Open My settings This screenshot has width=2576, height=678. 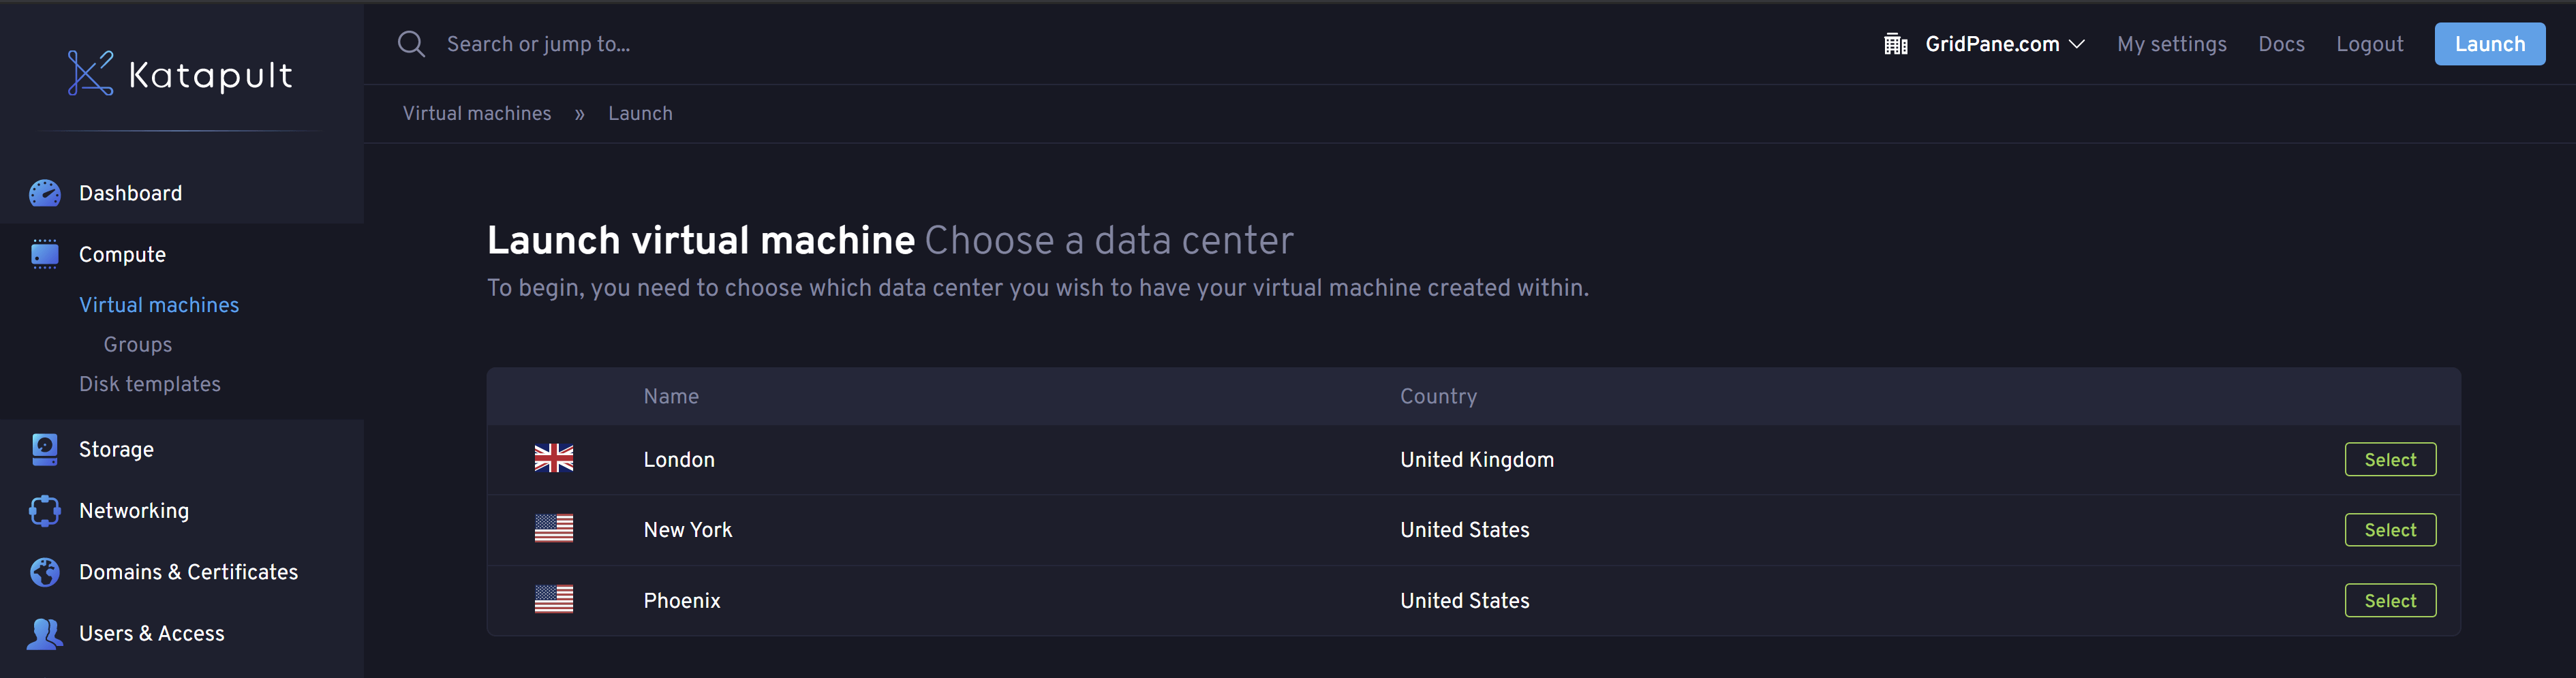(x=2172, y=44)
